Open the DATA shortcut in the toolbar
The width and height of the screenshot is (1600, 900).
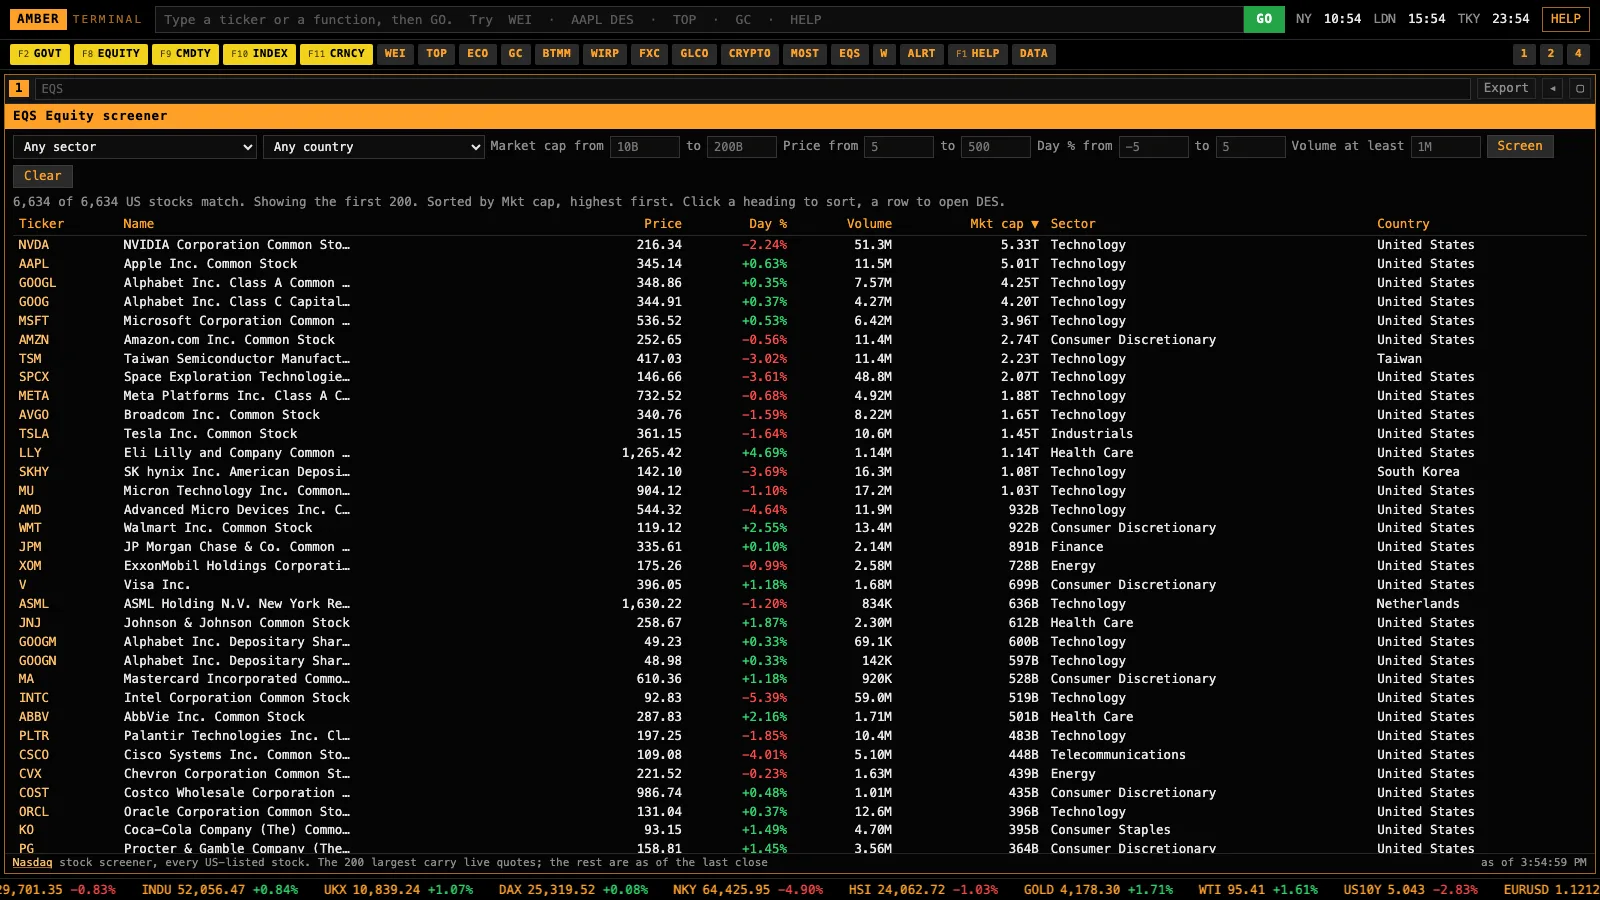pyautogui.click(x=1034, y=54)
